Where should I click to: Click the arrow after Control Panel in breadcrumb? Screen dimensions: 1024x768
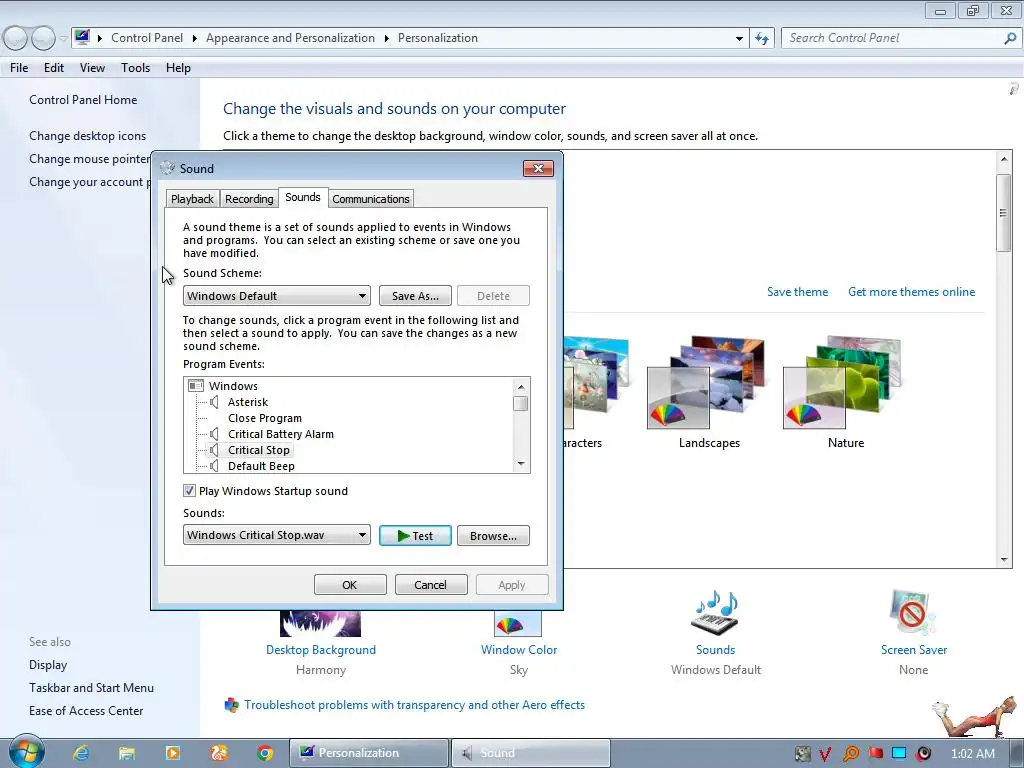tap(195, 39)
